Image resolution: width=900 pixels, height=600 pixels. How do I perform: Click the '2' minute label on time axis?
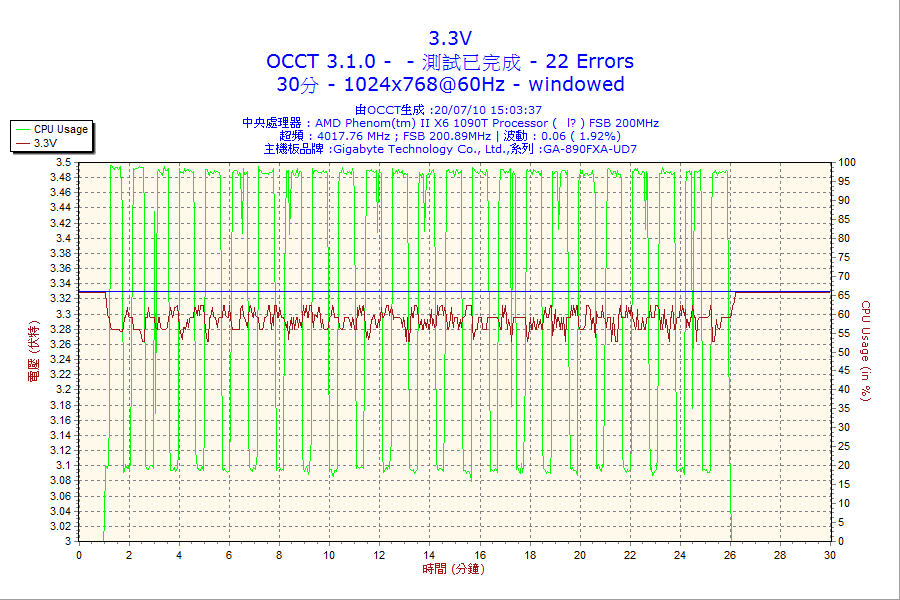coord(129,555)
